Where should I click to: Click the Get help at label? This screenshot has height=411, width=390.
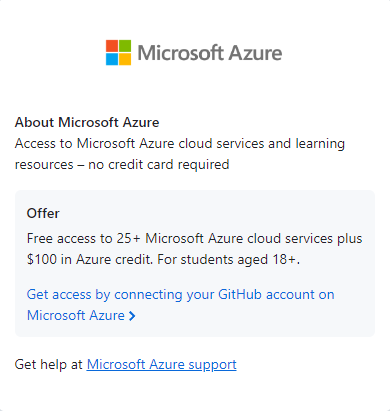click(x=49, y=365)
